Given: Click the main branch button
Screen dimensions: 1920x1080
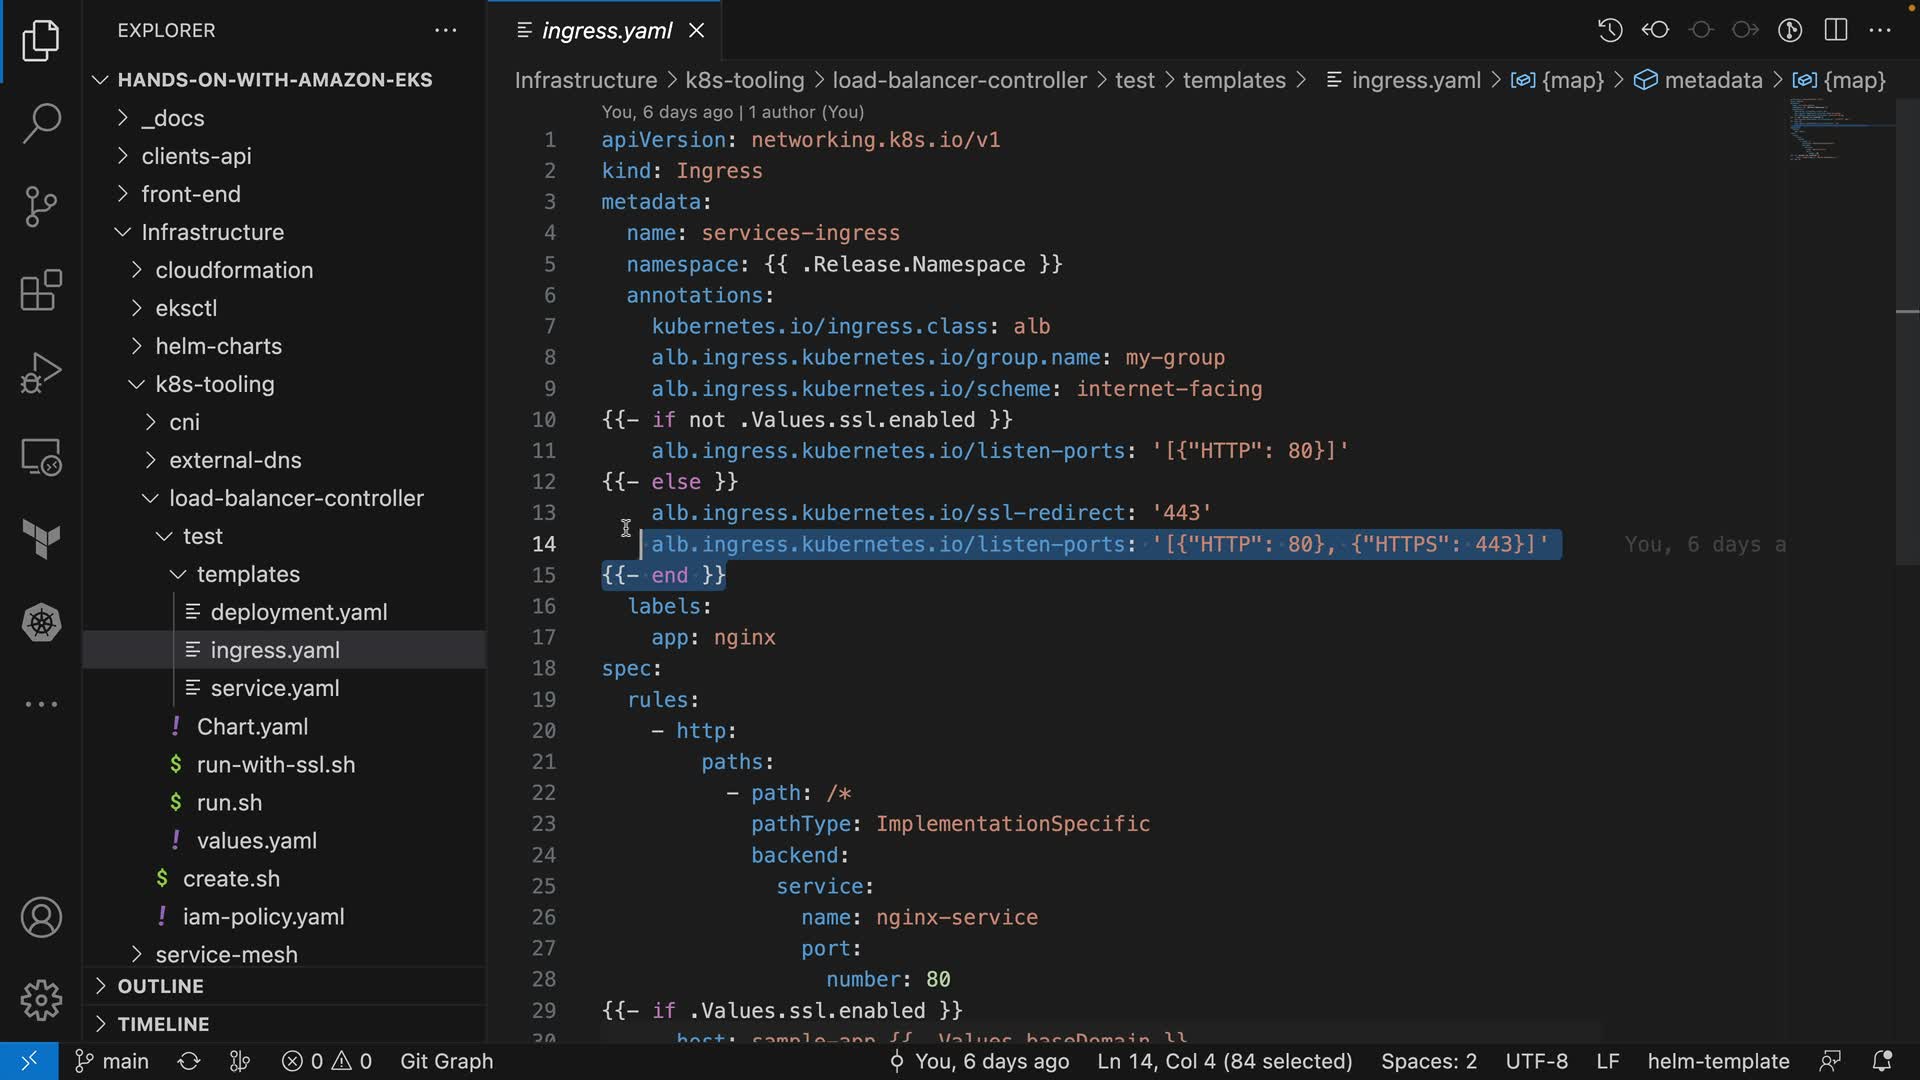Looking at the screenshot, I should tap(112, 1061).
